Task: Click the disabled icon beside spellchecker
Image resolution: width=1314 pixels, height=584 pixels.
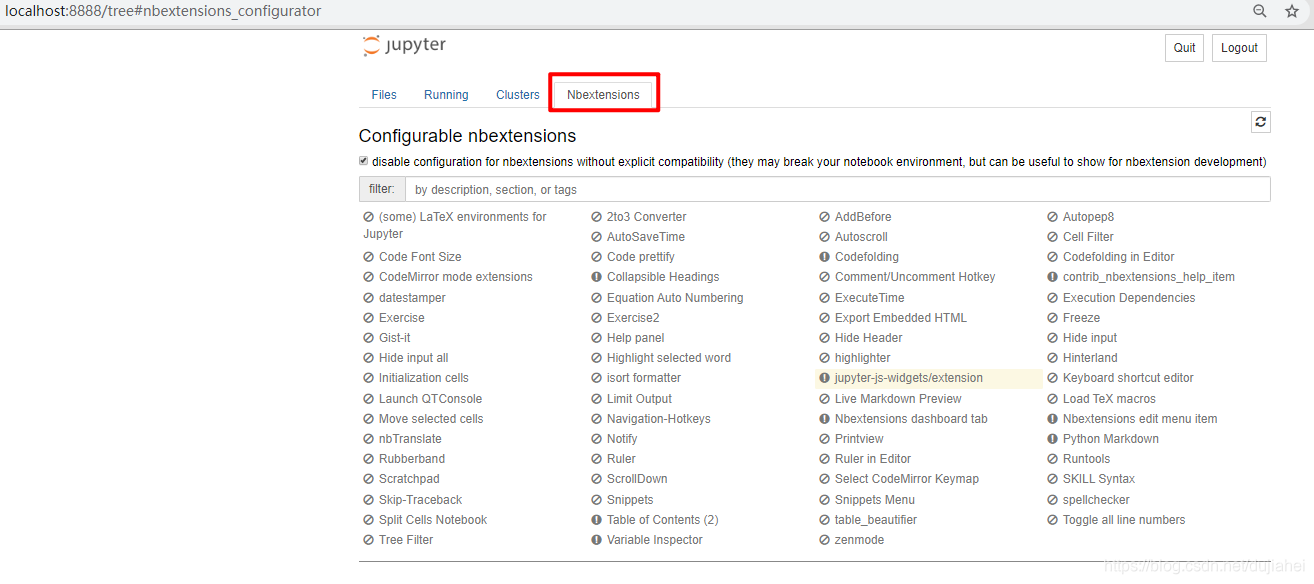Action: (x=1053, y=500)
